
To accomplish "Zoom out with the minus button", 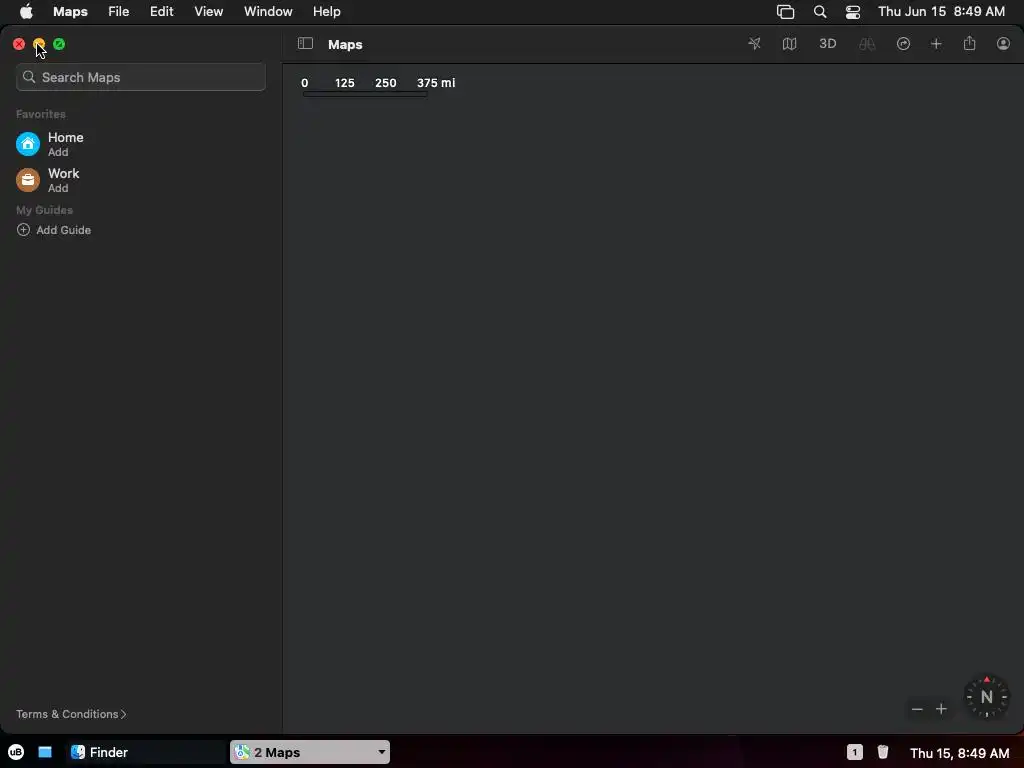I will (917, 709).
